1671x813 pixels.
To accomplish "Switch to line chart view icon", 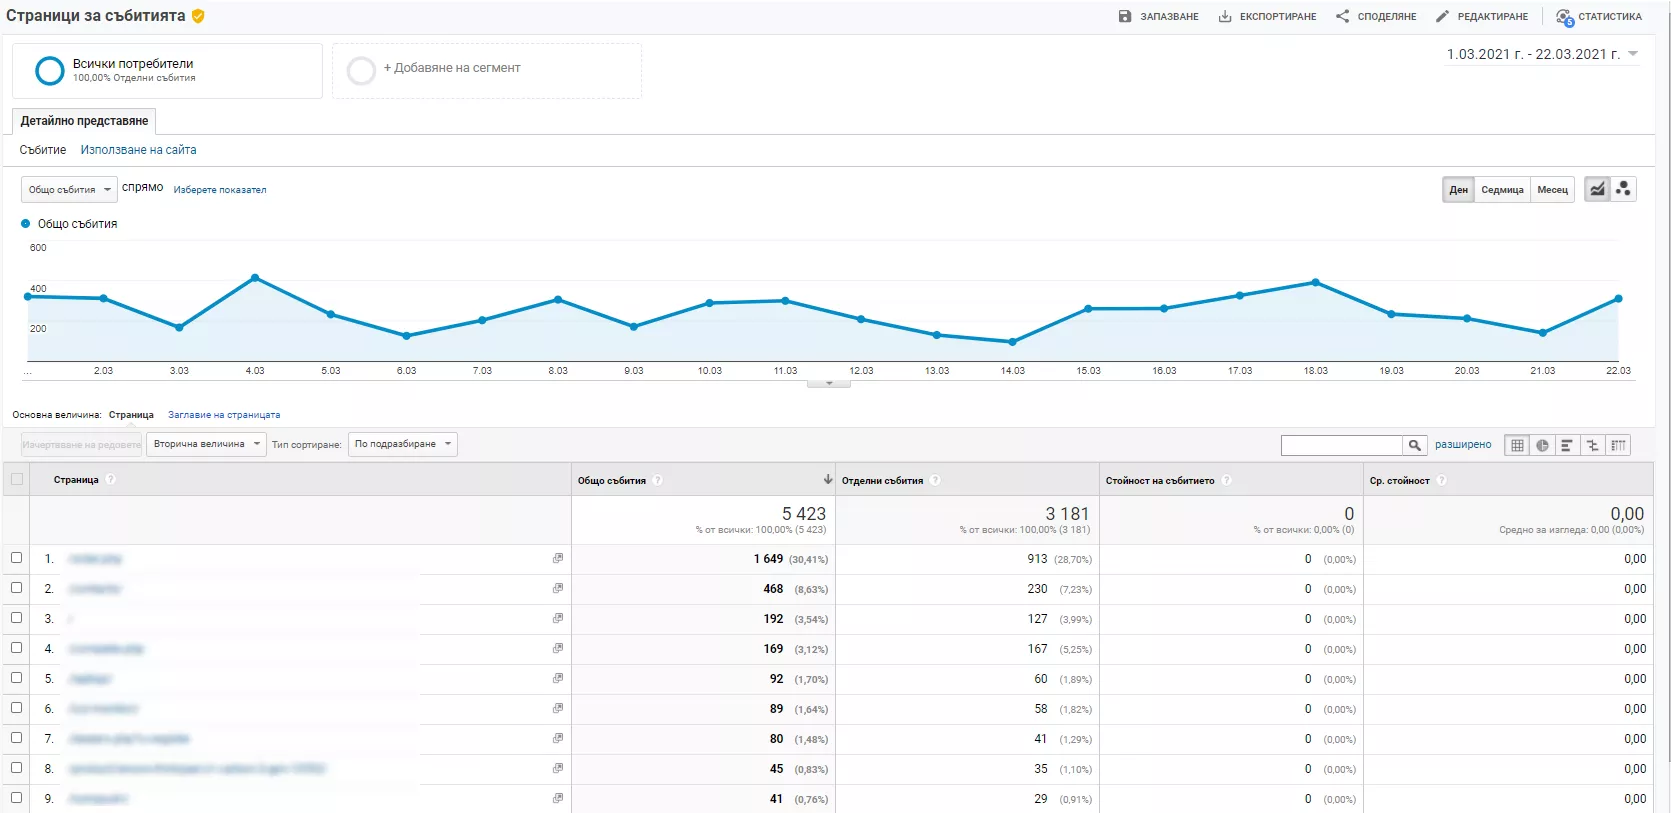I will click(x=1597, y=189).
